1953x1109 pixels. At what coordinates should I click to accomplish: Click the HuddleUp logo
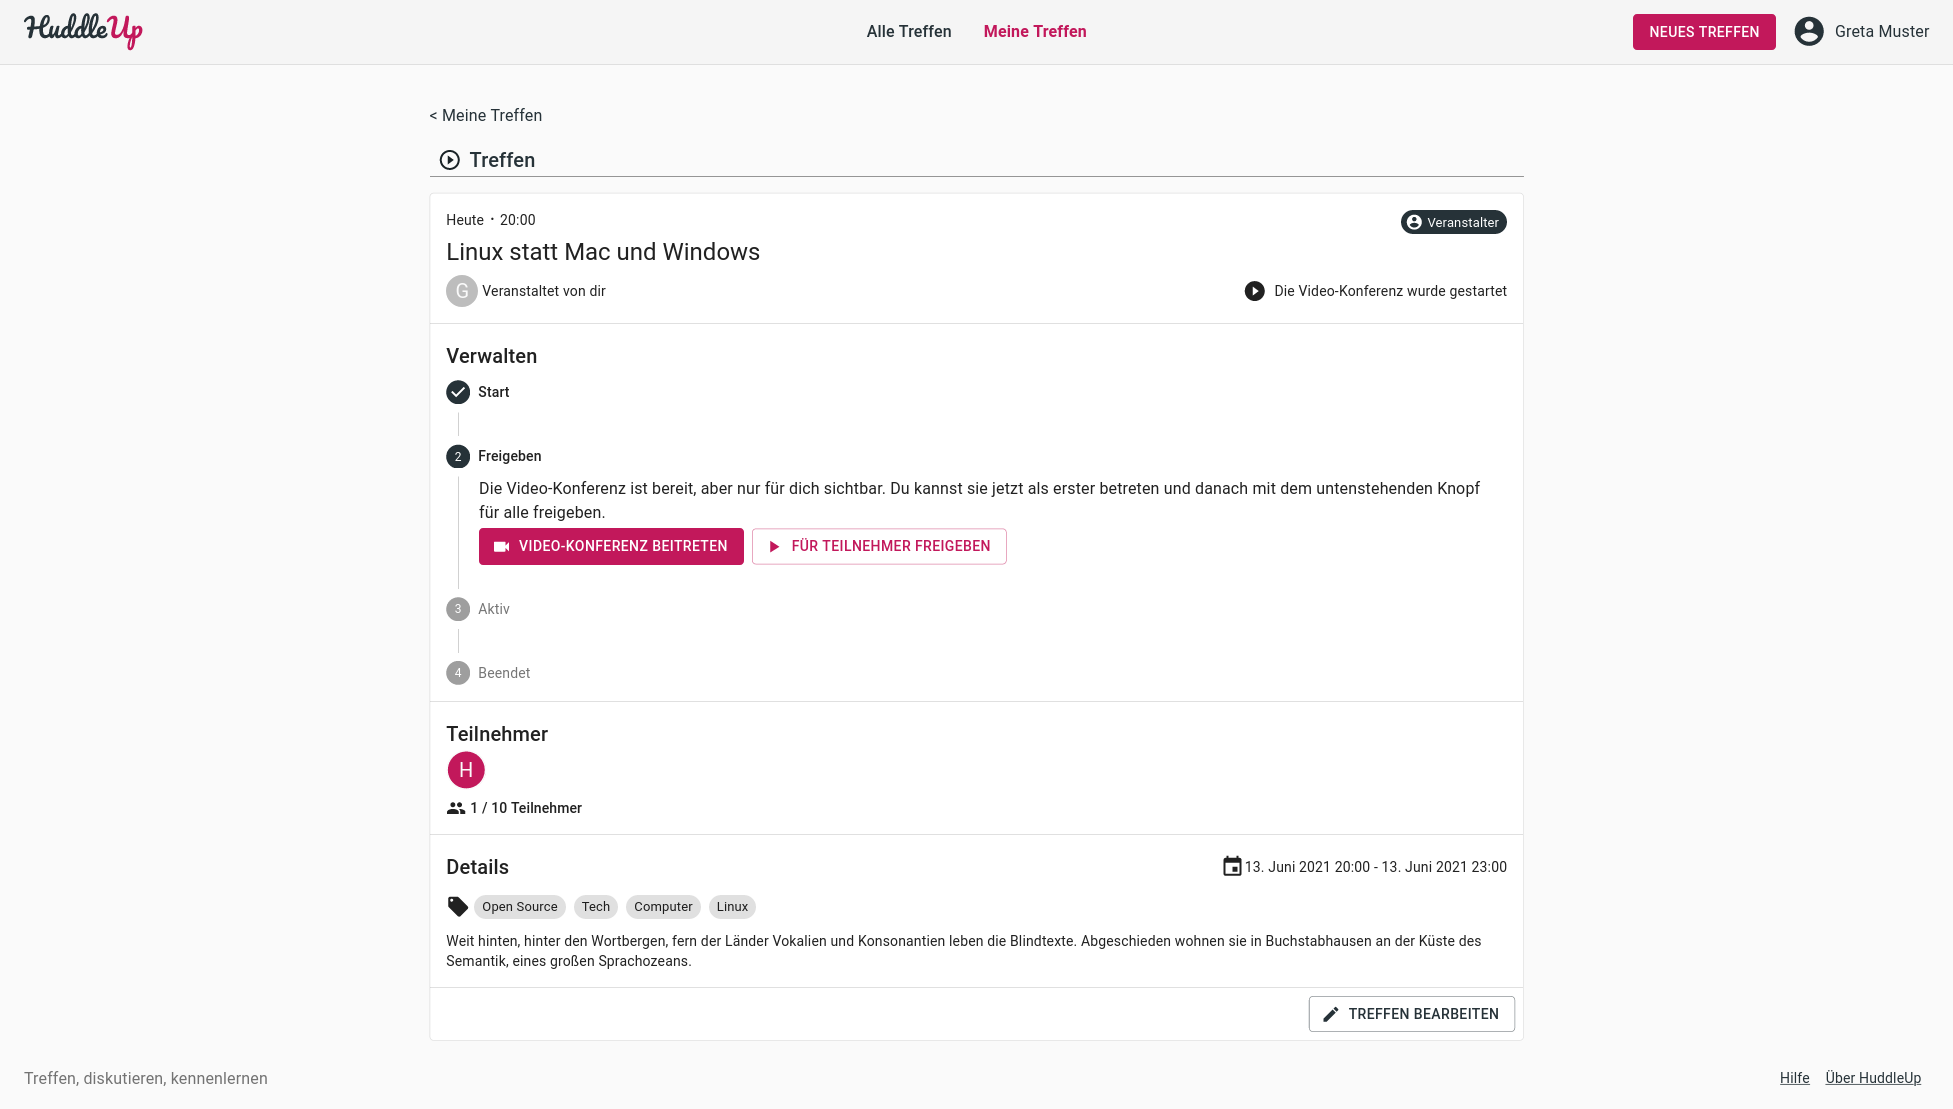click(83, 31)
